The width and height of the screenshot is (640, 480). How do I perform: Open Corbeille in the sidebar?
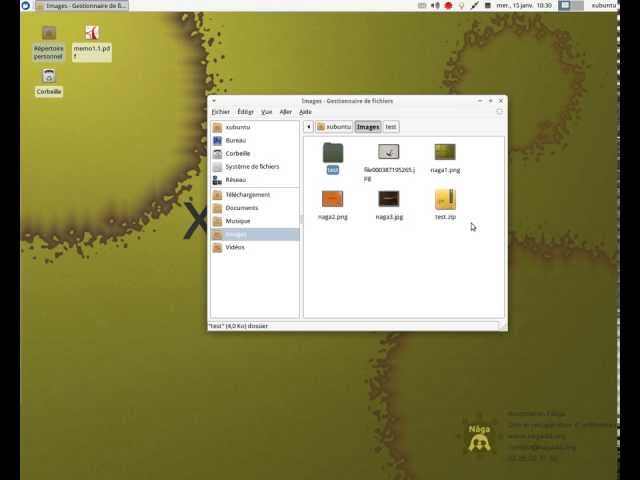tap(255, 153)
